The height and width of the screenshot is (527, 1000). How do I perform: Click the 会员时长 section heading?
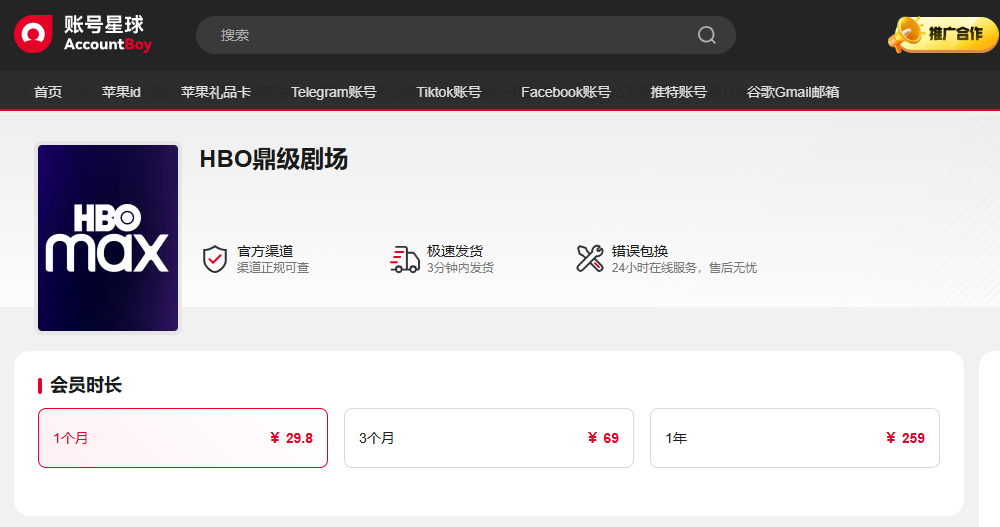[85, 385]
